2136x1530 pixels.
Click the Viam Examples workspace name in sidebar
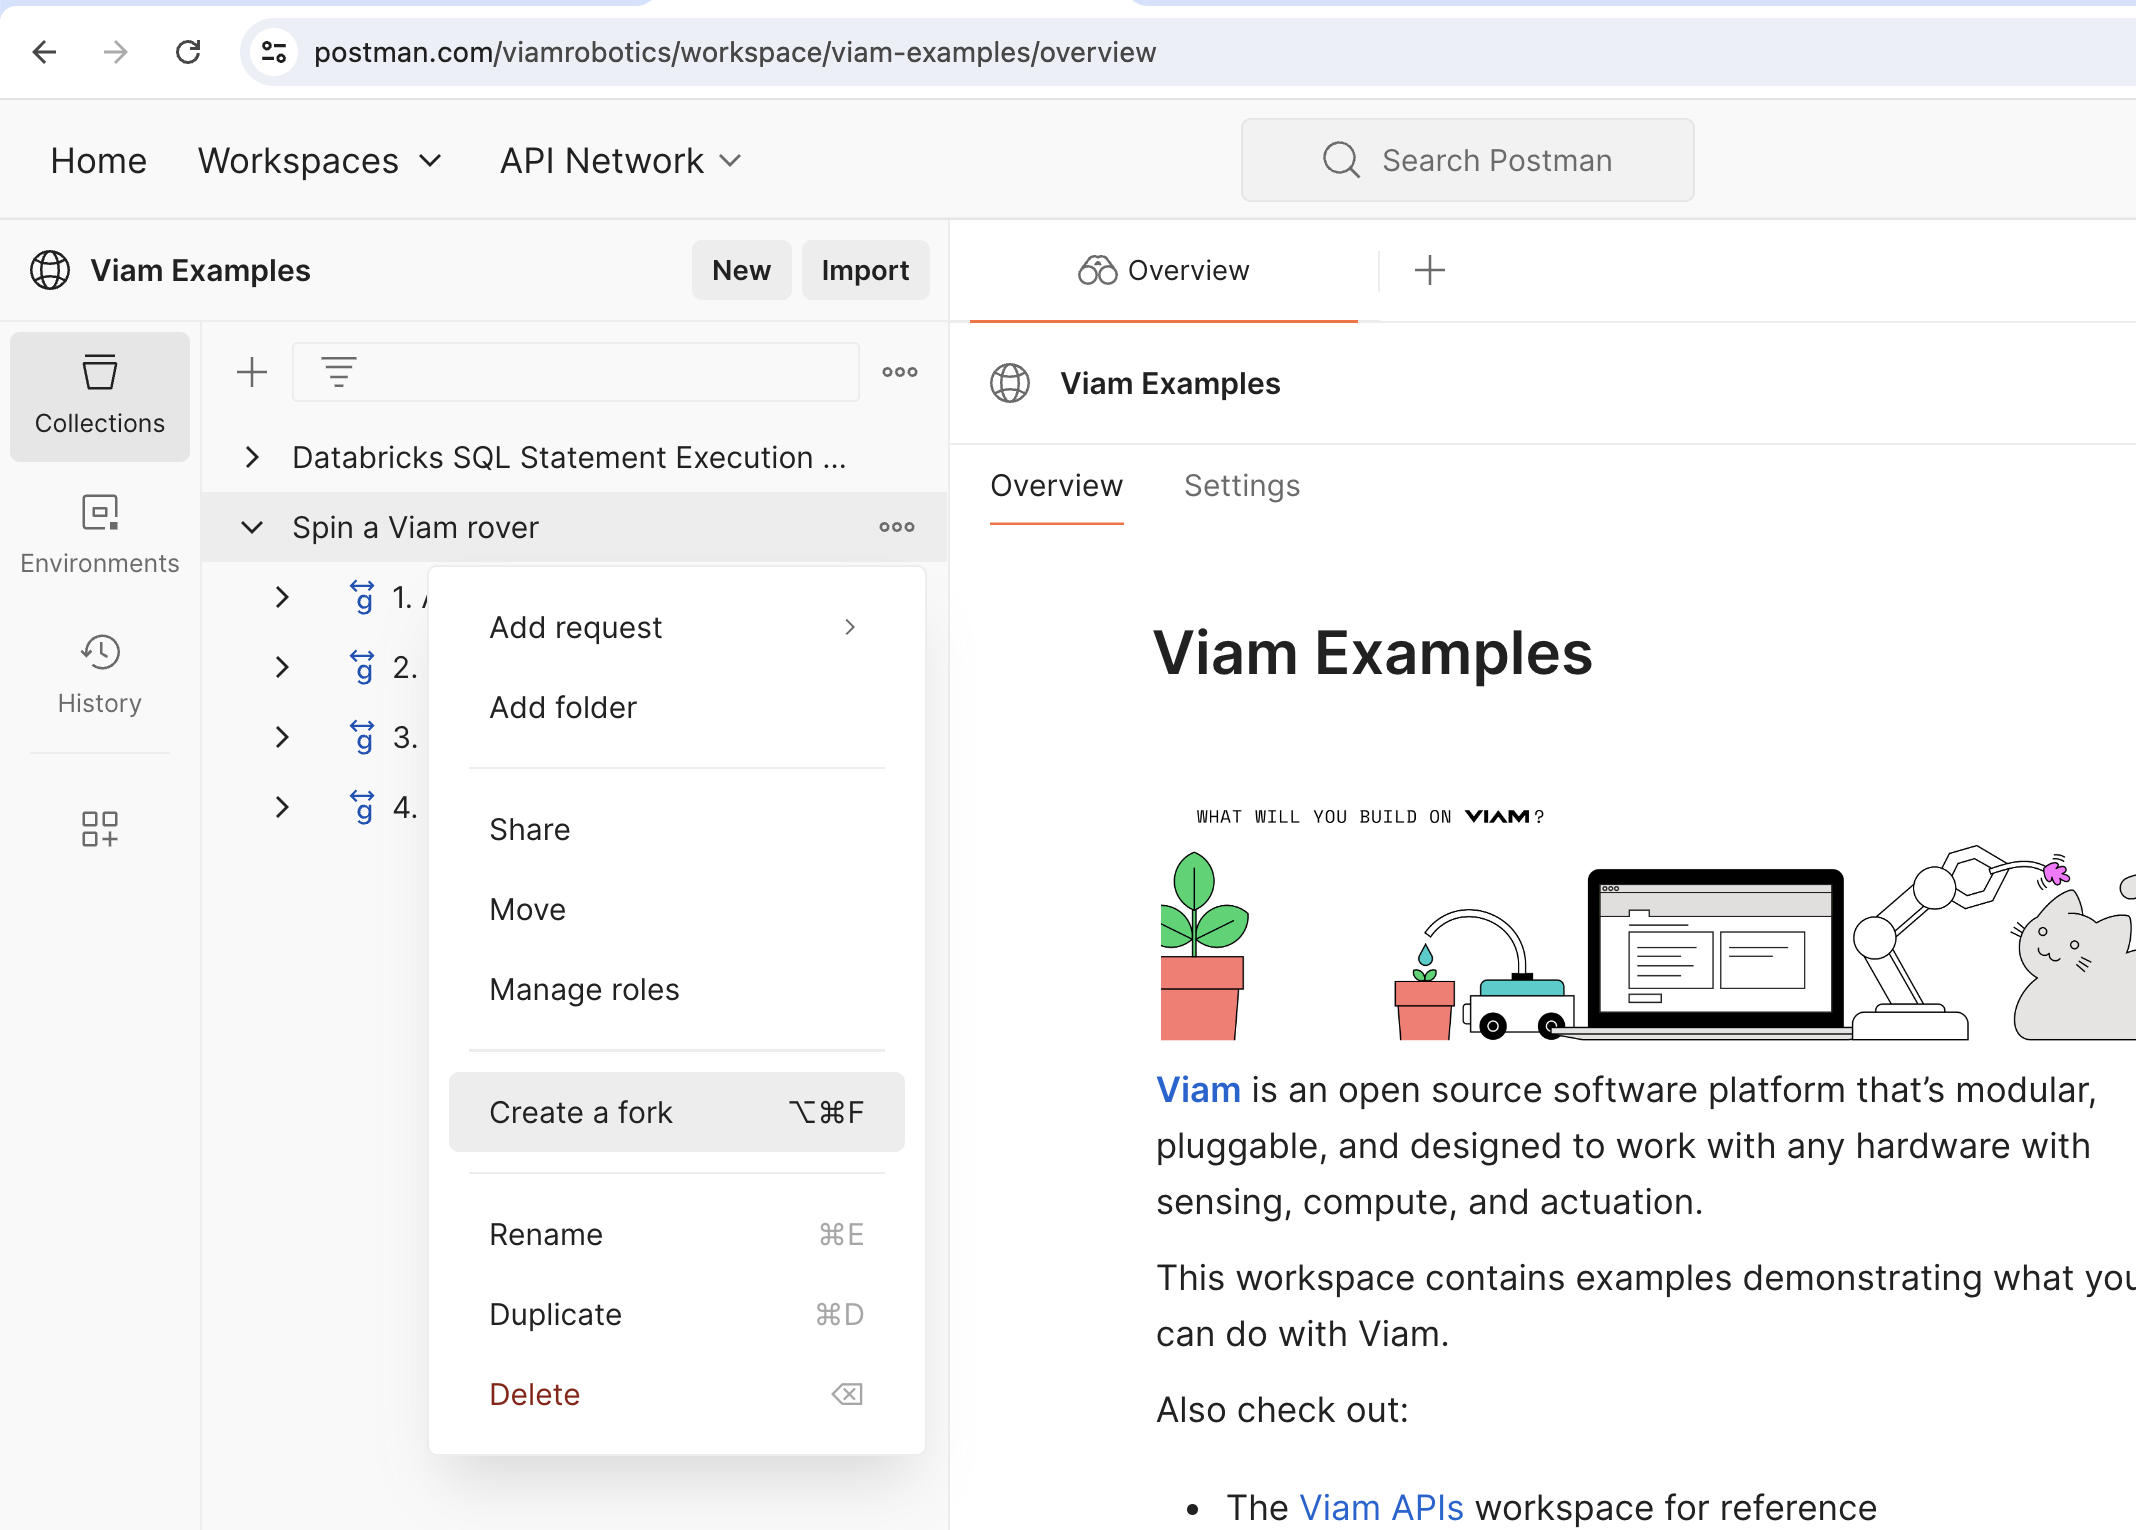(200, 270)
